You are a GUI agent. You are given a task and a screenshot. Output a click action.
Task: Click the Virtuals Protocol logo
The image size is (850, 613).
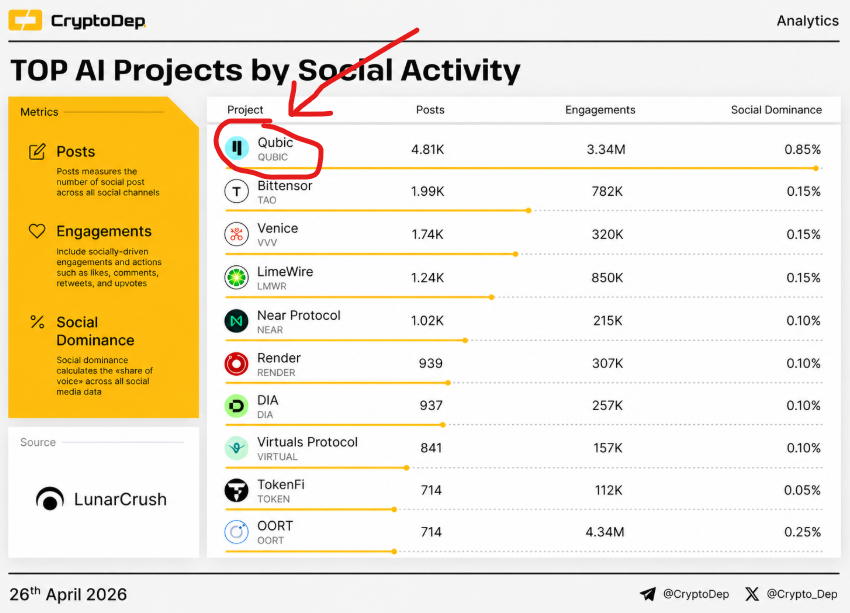[236, 448]
